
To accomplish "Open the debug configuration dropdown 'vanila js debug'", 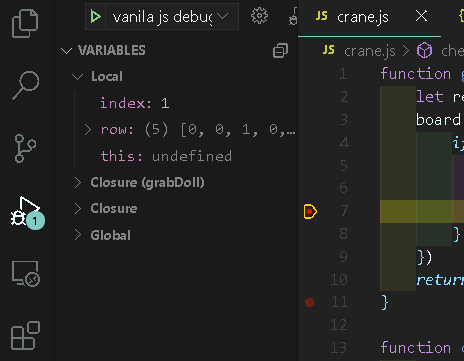I will click(172, 17).
